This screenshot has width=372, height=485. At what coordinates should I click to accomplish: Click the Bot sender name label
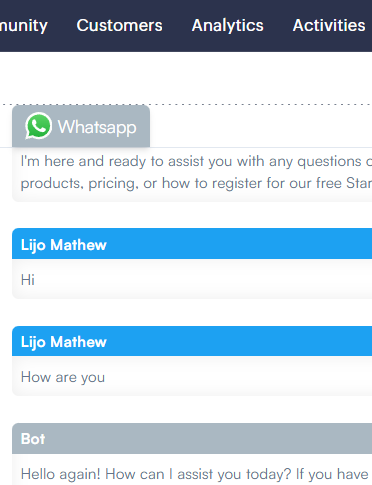click(33, 439)
